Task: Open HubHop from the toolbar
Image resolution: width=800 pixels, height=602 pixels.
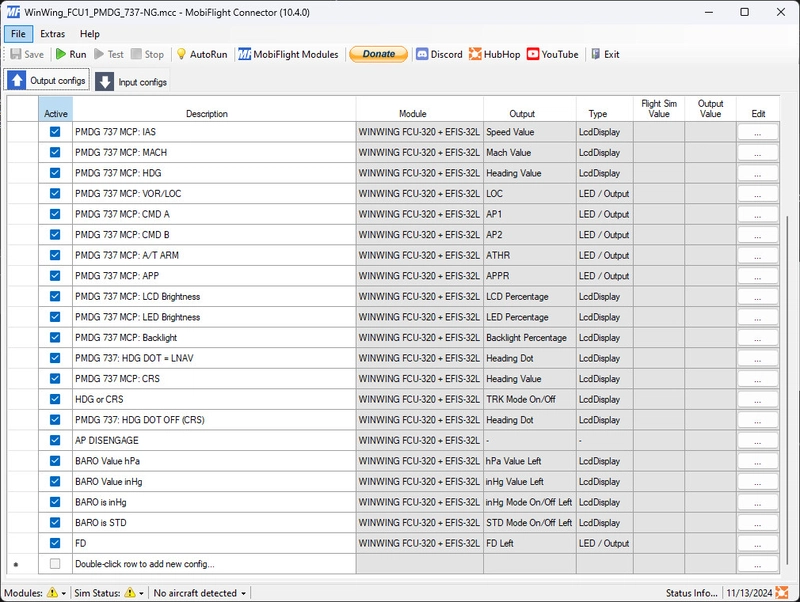Action: click(x=475, y=54)
